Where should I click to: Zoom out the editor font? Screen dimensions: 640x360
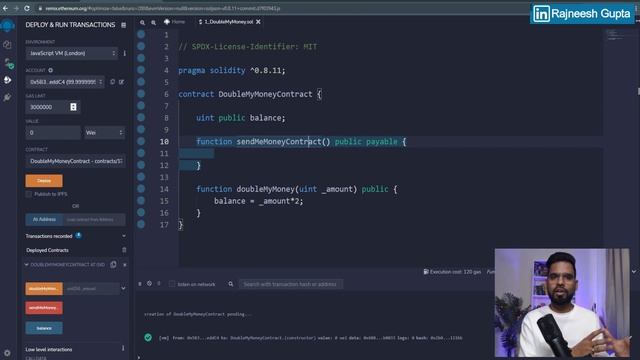tap(142, 22)
